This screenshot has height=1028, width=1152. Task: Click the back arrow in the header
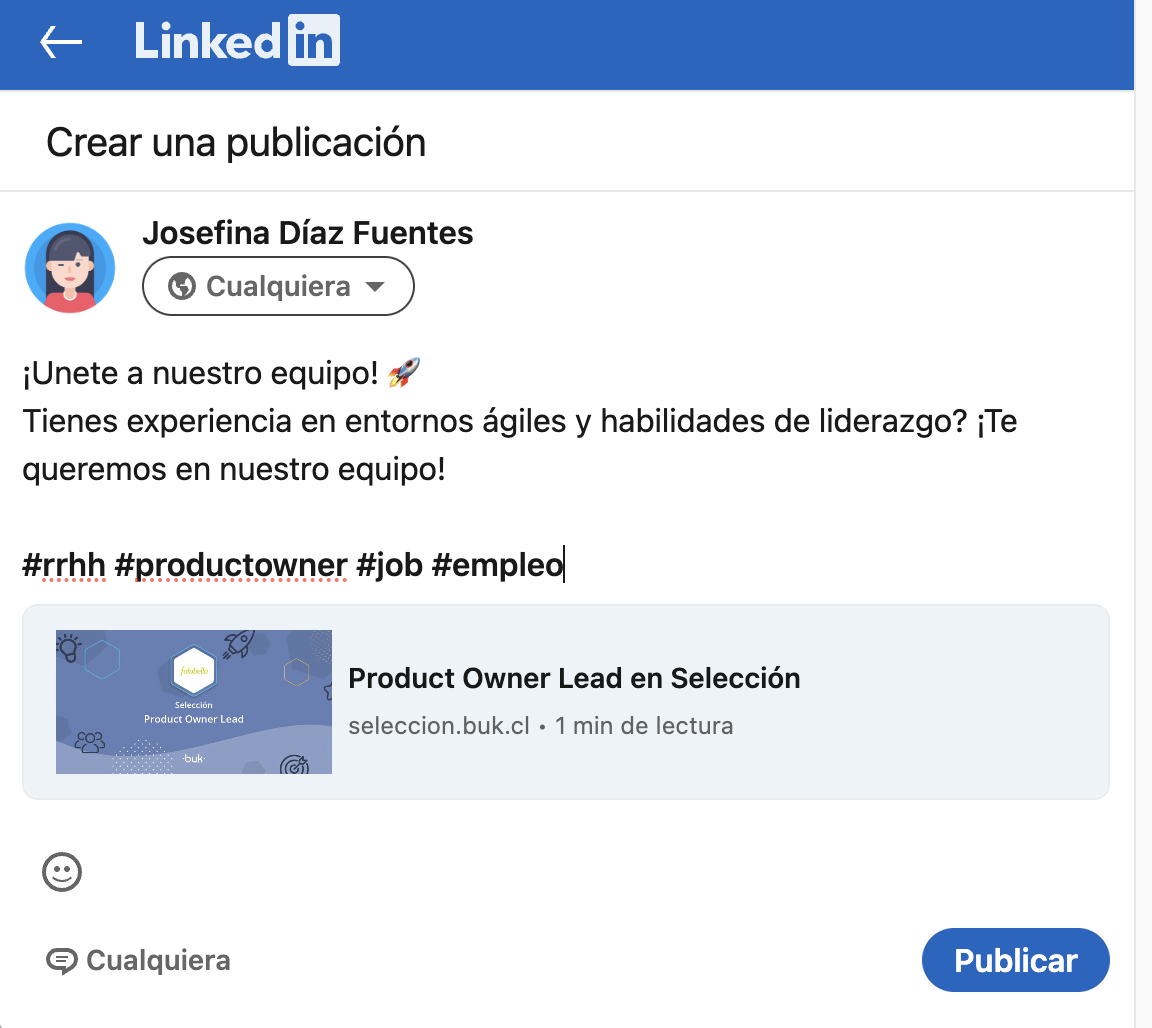pyautogui.click(x=60, y=42)
